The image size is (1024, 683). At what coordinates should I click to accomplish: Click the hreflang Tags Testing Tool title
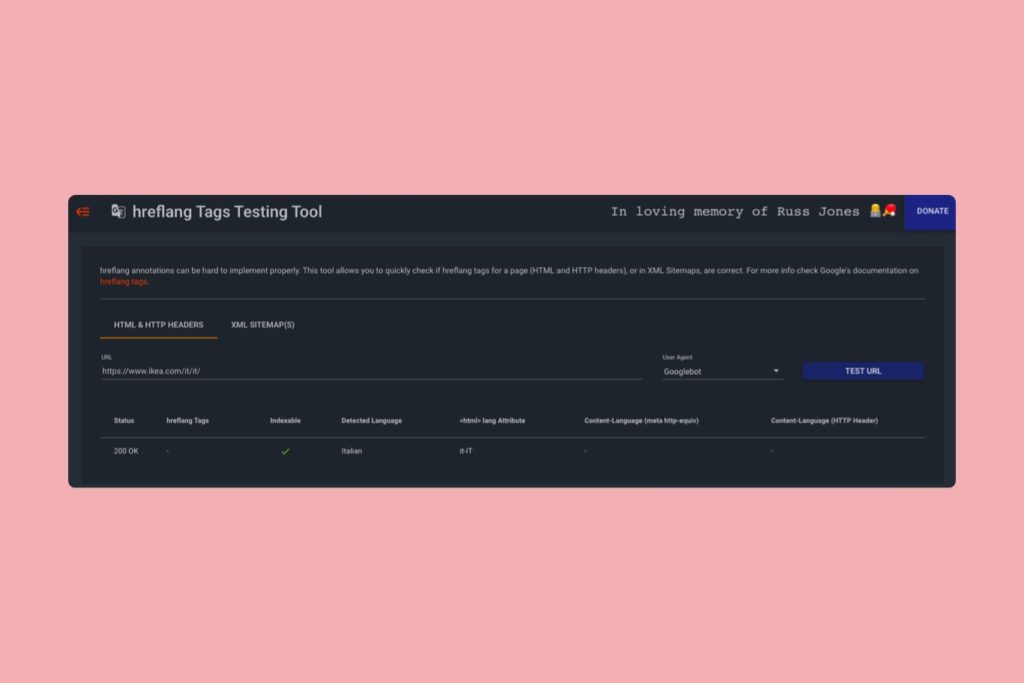pos(227,212)
